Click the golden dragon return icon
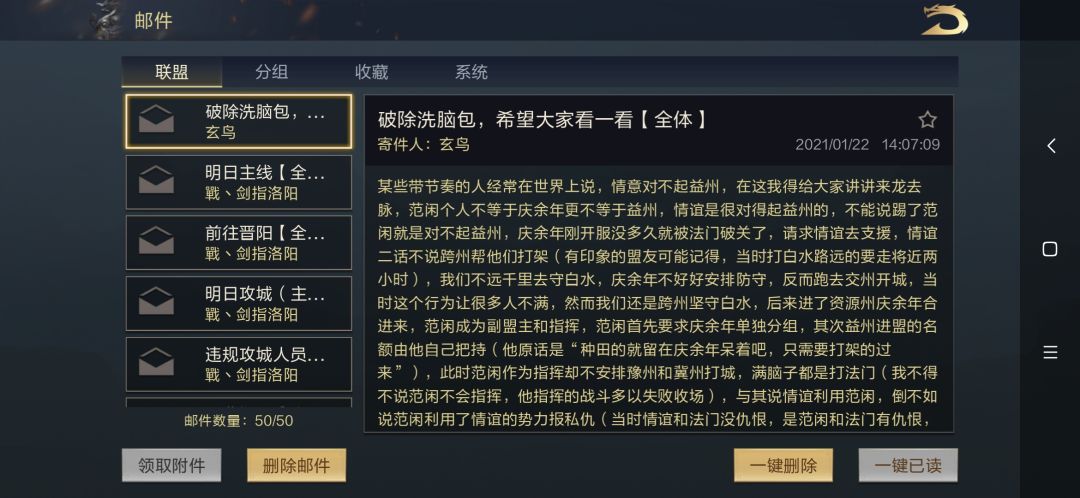The image size is (1080, 498). click(x=944, y=20)
